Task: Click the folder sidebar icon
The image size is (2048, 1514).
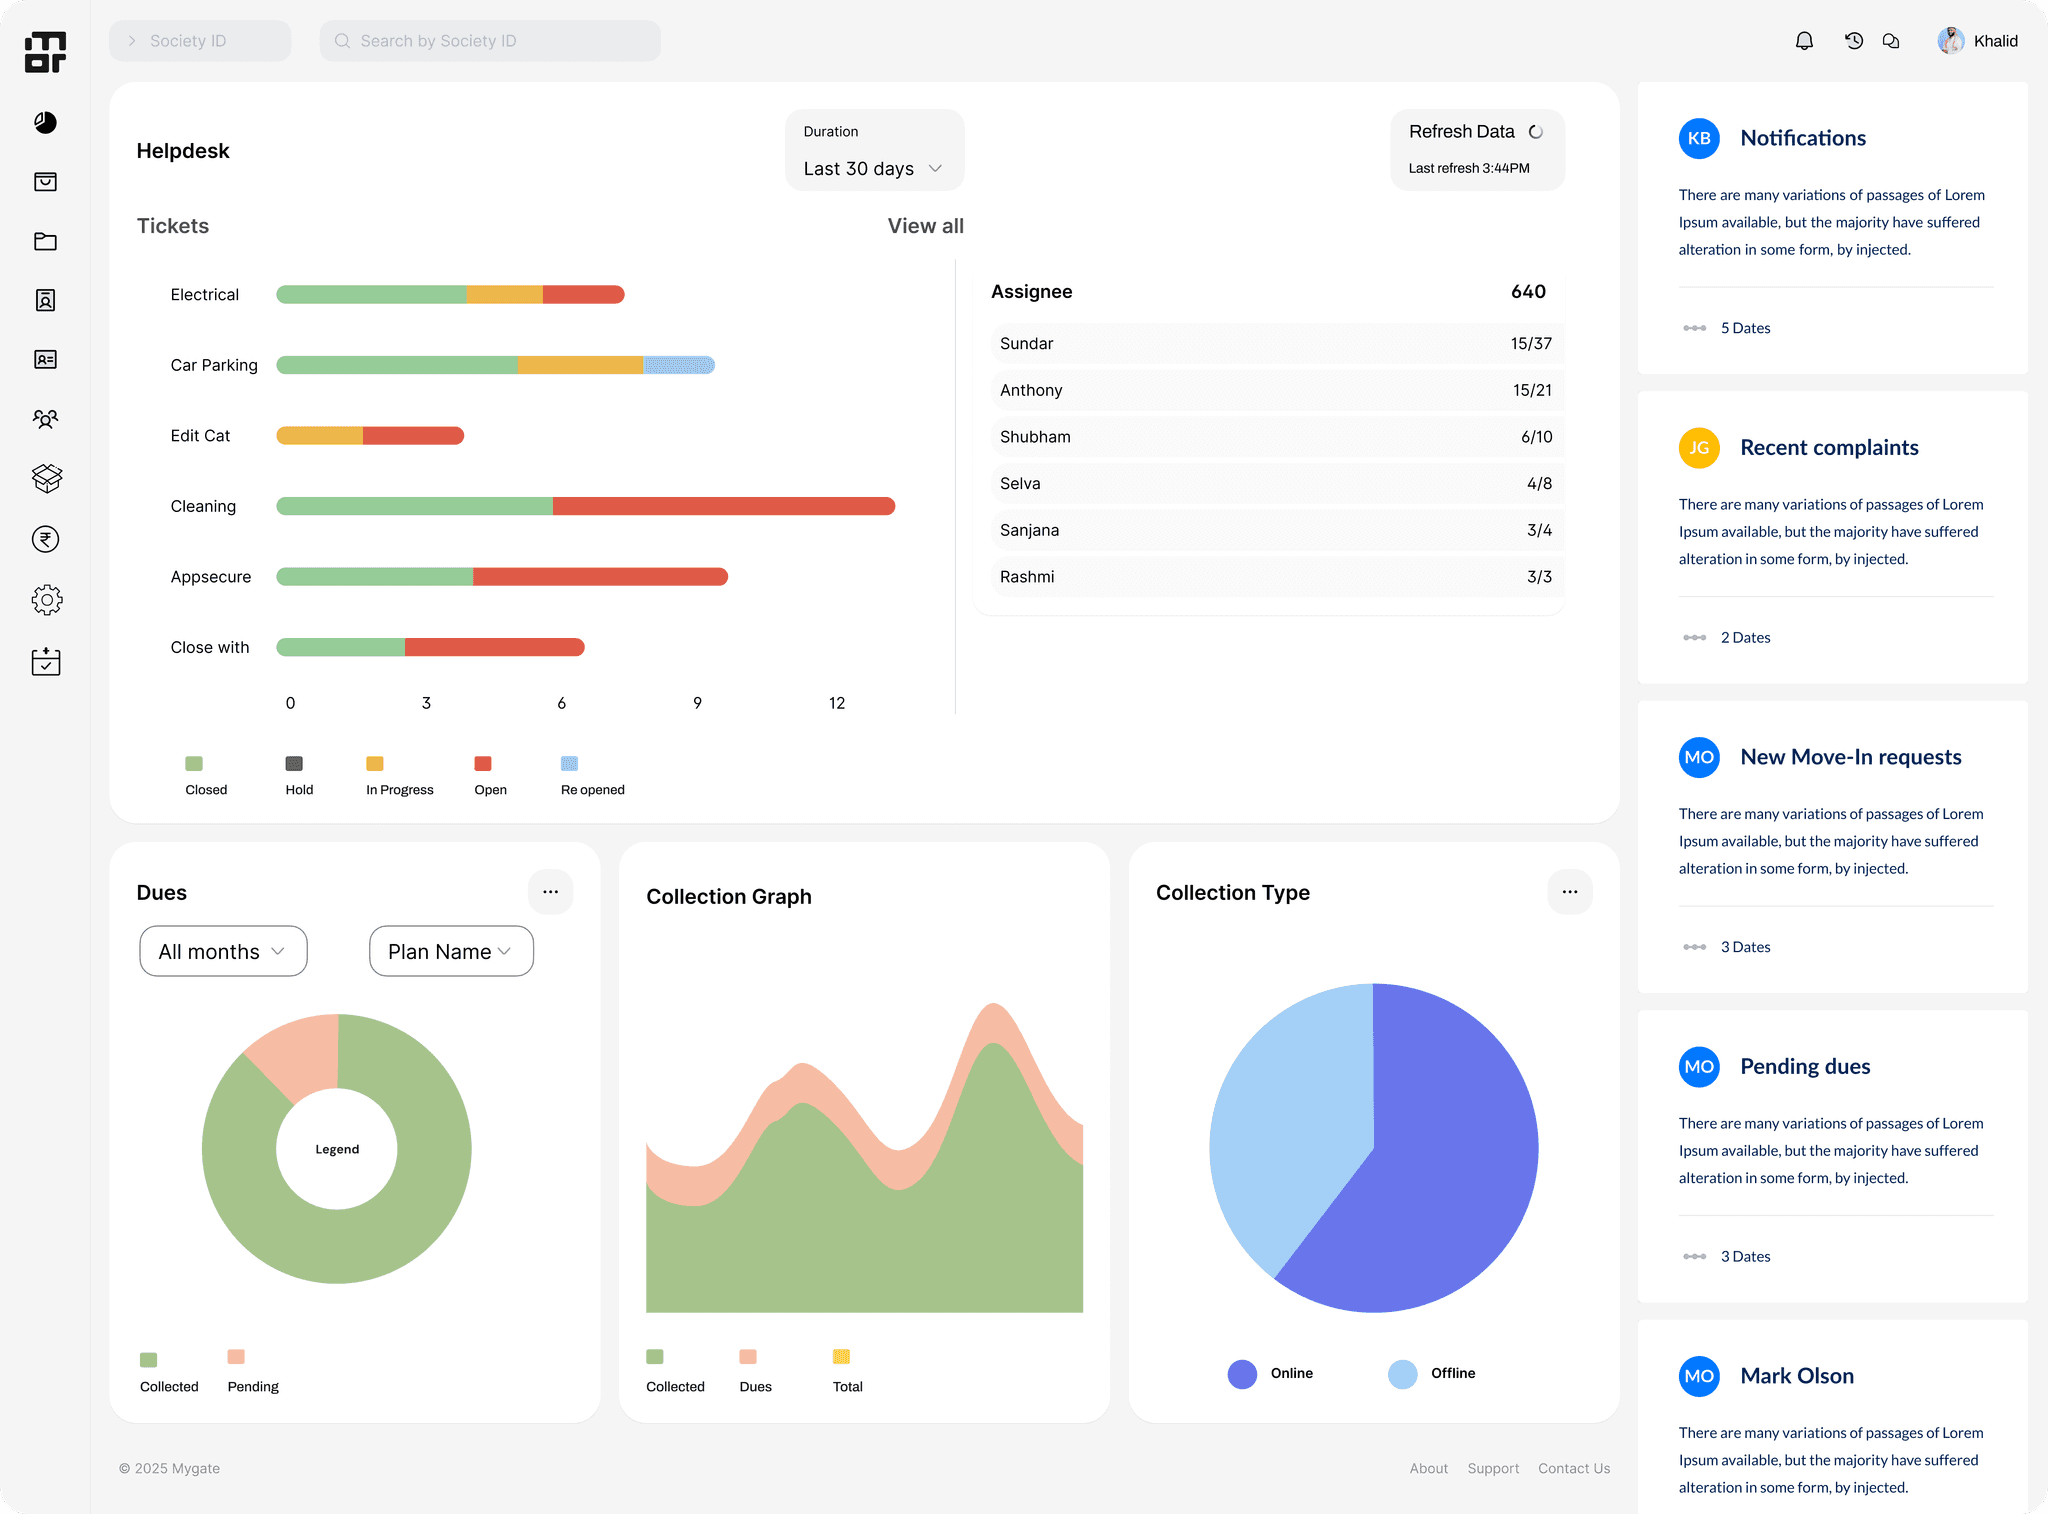Action: [x=45, y=241]
